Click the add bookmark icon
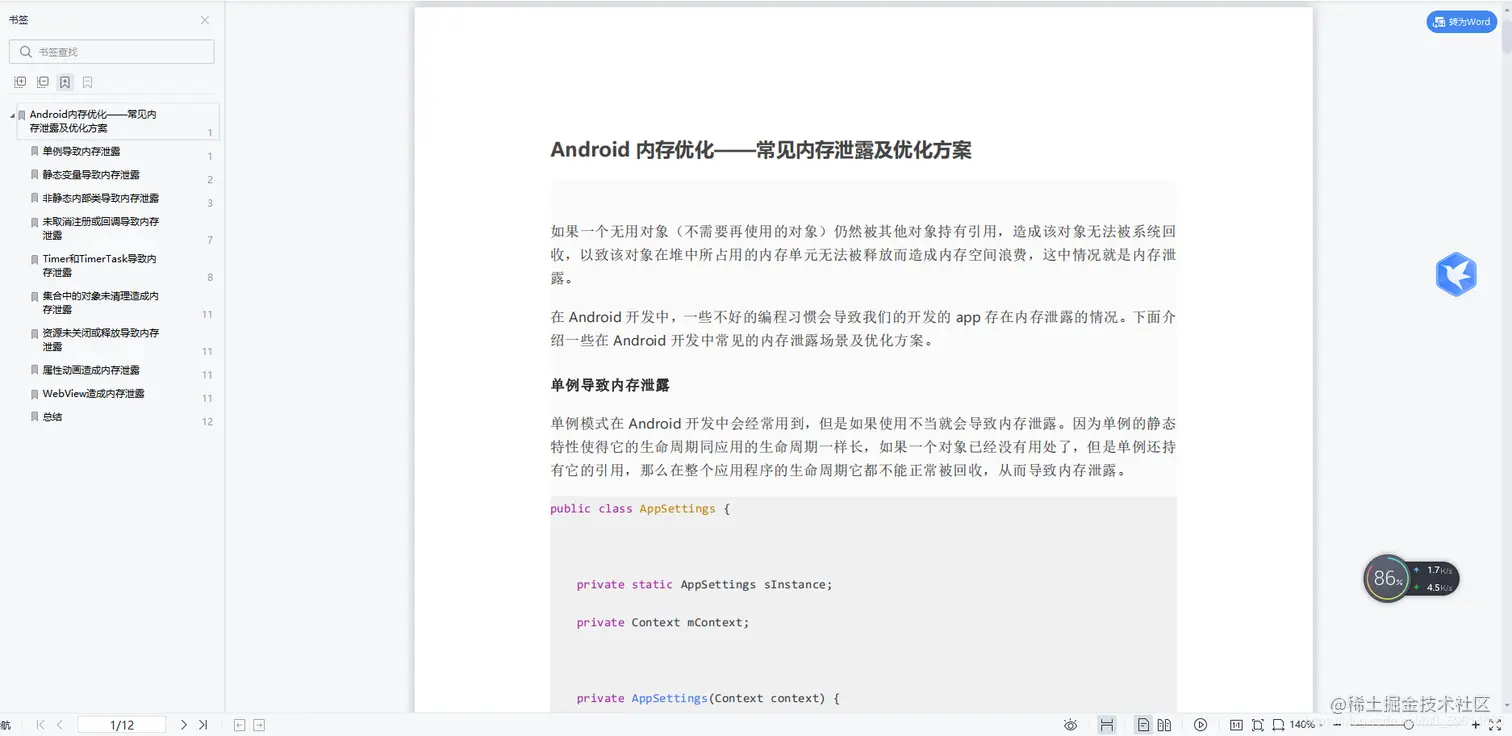The height and width of the screenshot is (736, 1512). [x=65, y=82]
